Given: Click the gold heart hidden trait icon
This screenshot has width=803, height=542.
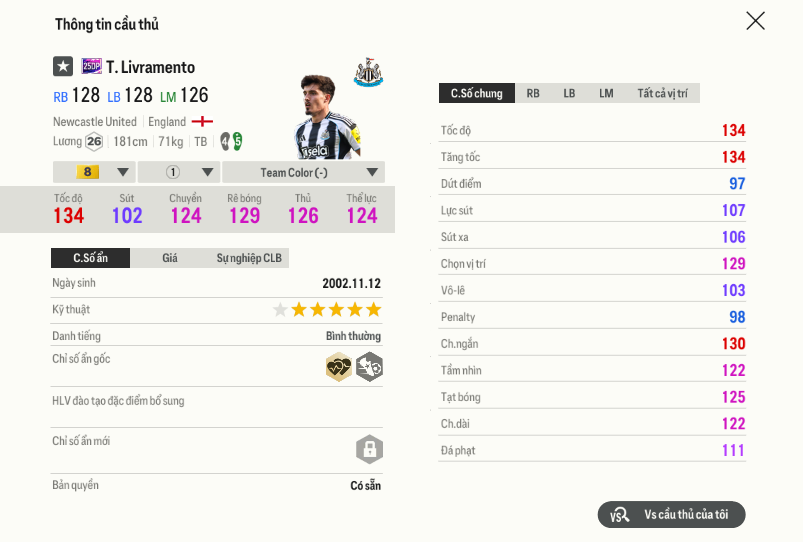Looking at the screenshot, I should [339, 367].
